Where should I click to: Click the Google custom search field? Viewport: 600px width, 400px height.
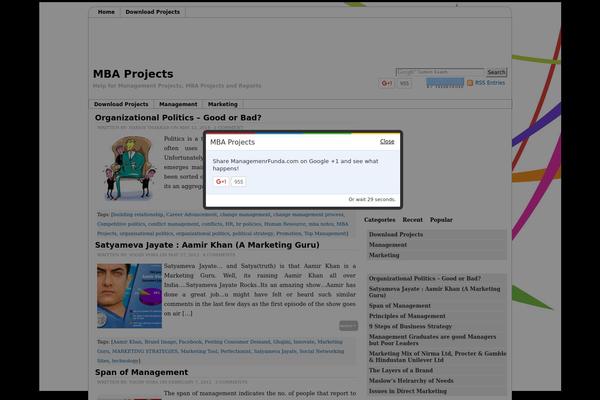tap(440, 72)
